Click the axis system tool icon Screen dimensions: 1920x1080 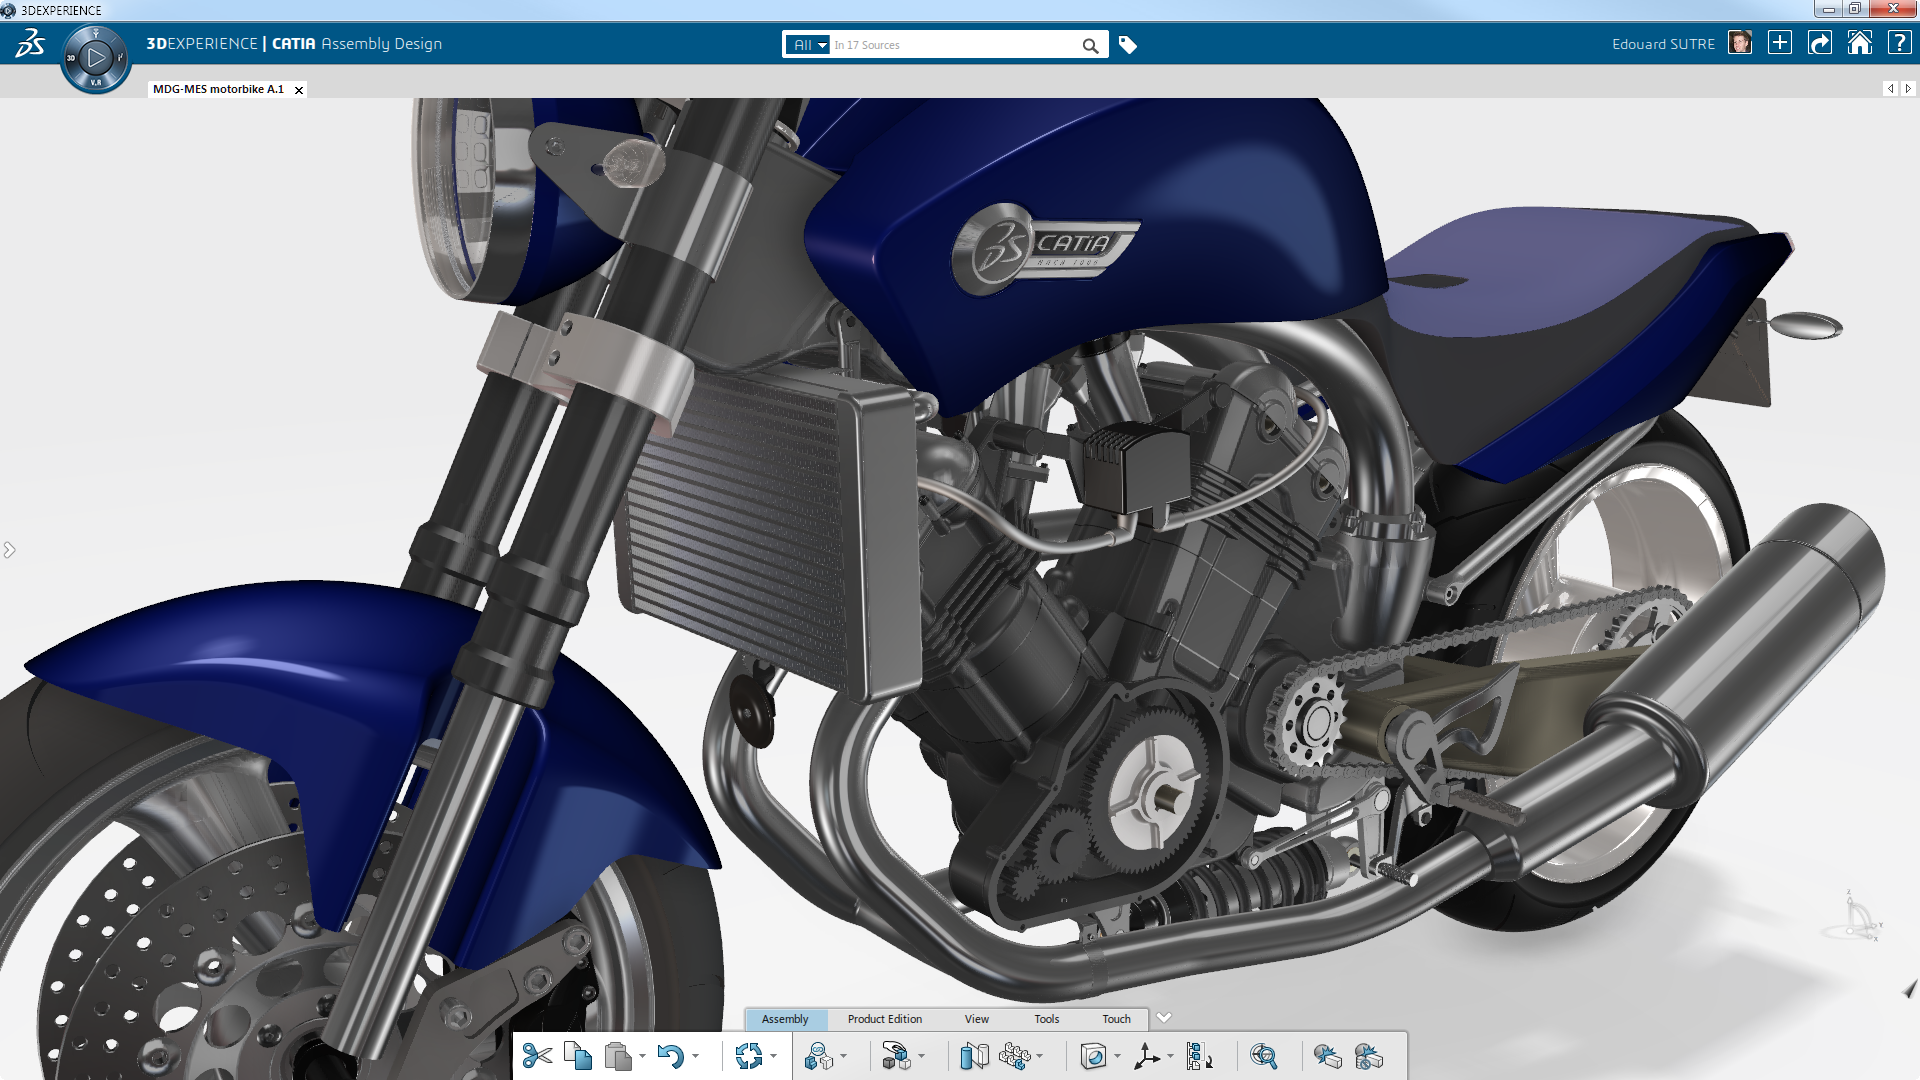click(1147, 1056)
